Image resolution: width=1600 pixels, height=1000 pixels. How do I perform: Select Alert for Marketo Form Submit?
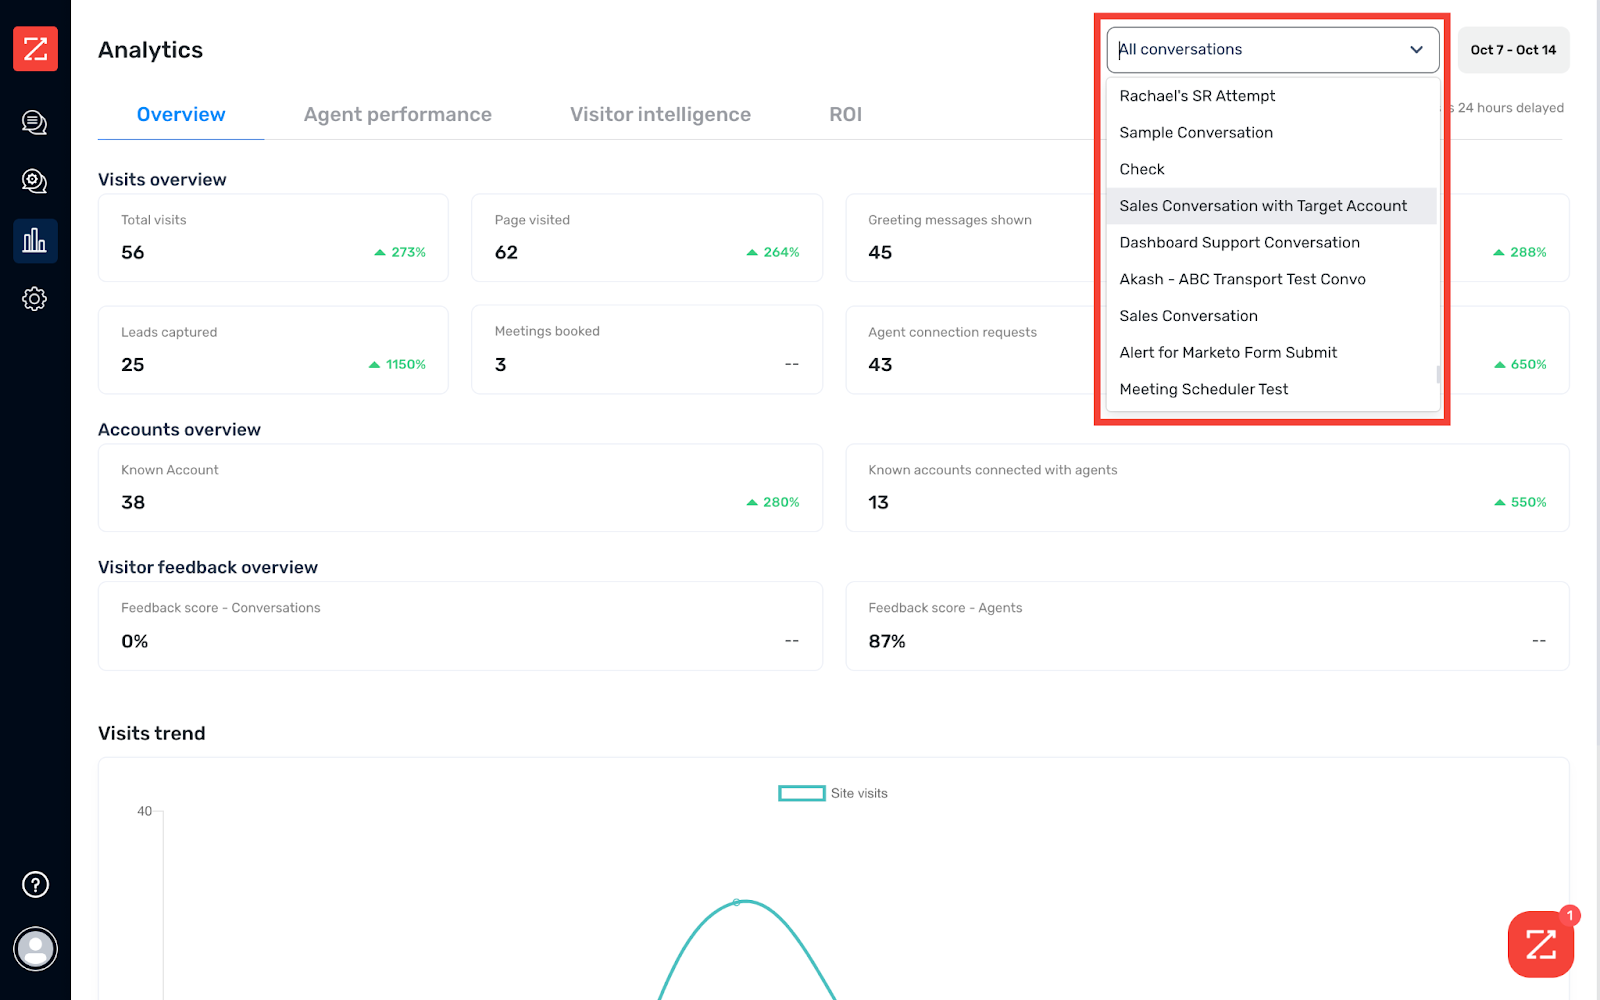pyautogui.click(x=1272, y=353)
